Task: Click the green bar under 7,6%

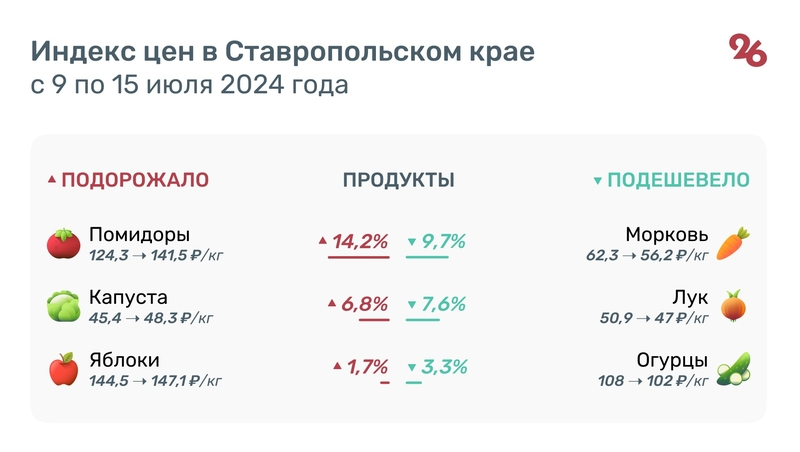Action: click(x=422, y=320)
